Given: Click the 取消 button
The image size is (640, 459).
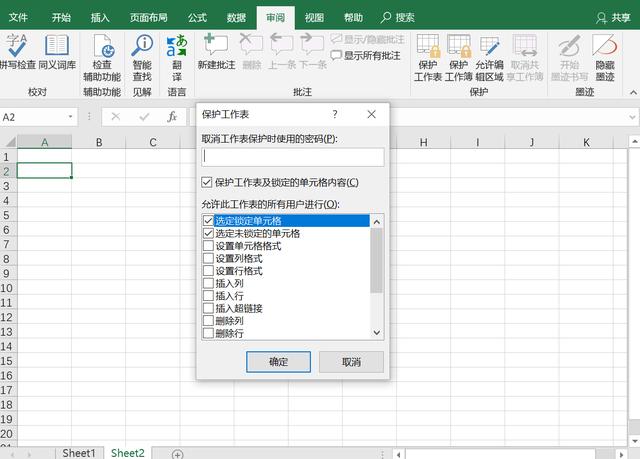Looking at the screenshot, I should pyautogui.click(x=351, y=362).
